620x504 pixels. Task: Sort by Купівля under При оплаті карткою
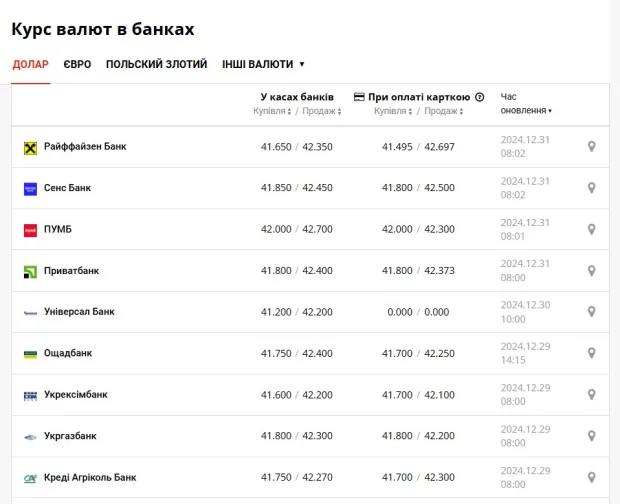coord(393,111)
